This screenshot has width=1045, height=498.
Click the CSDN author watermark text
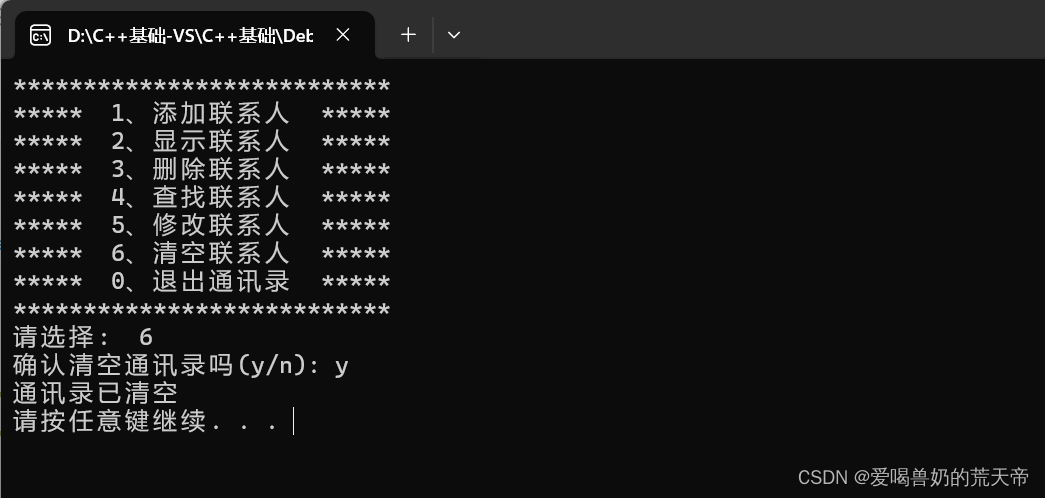tap(913, 477)
